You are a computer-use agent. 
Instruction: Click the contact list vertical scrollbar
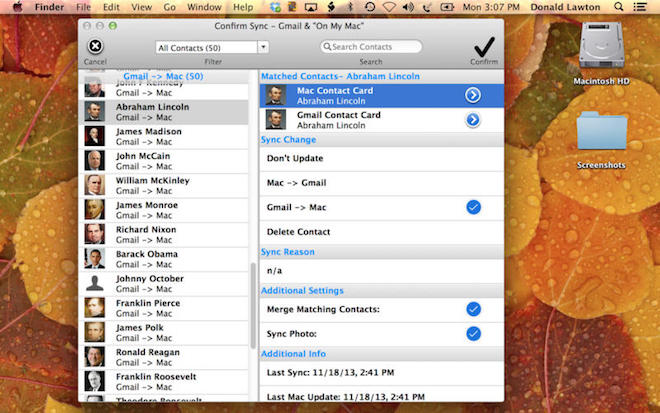pos(253,306)
